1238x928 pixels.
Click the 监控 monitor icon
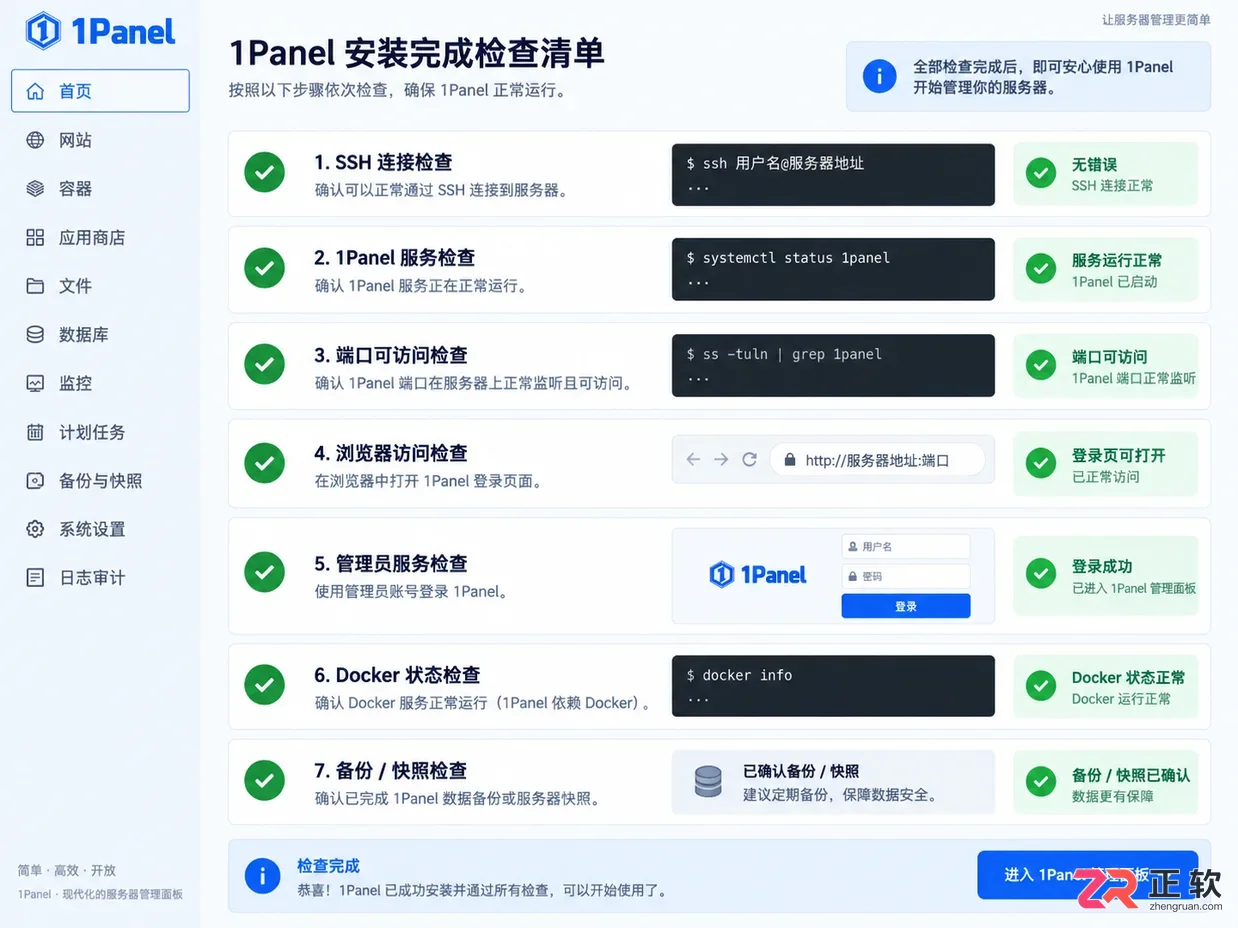coord(35,383)
